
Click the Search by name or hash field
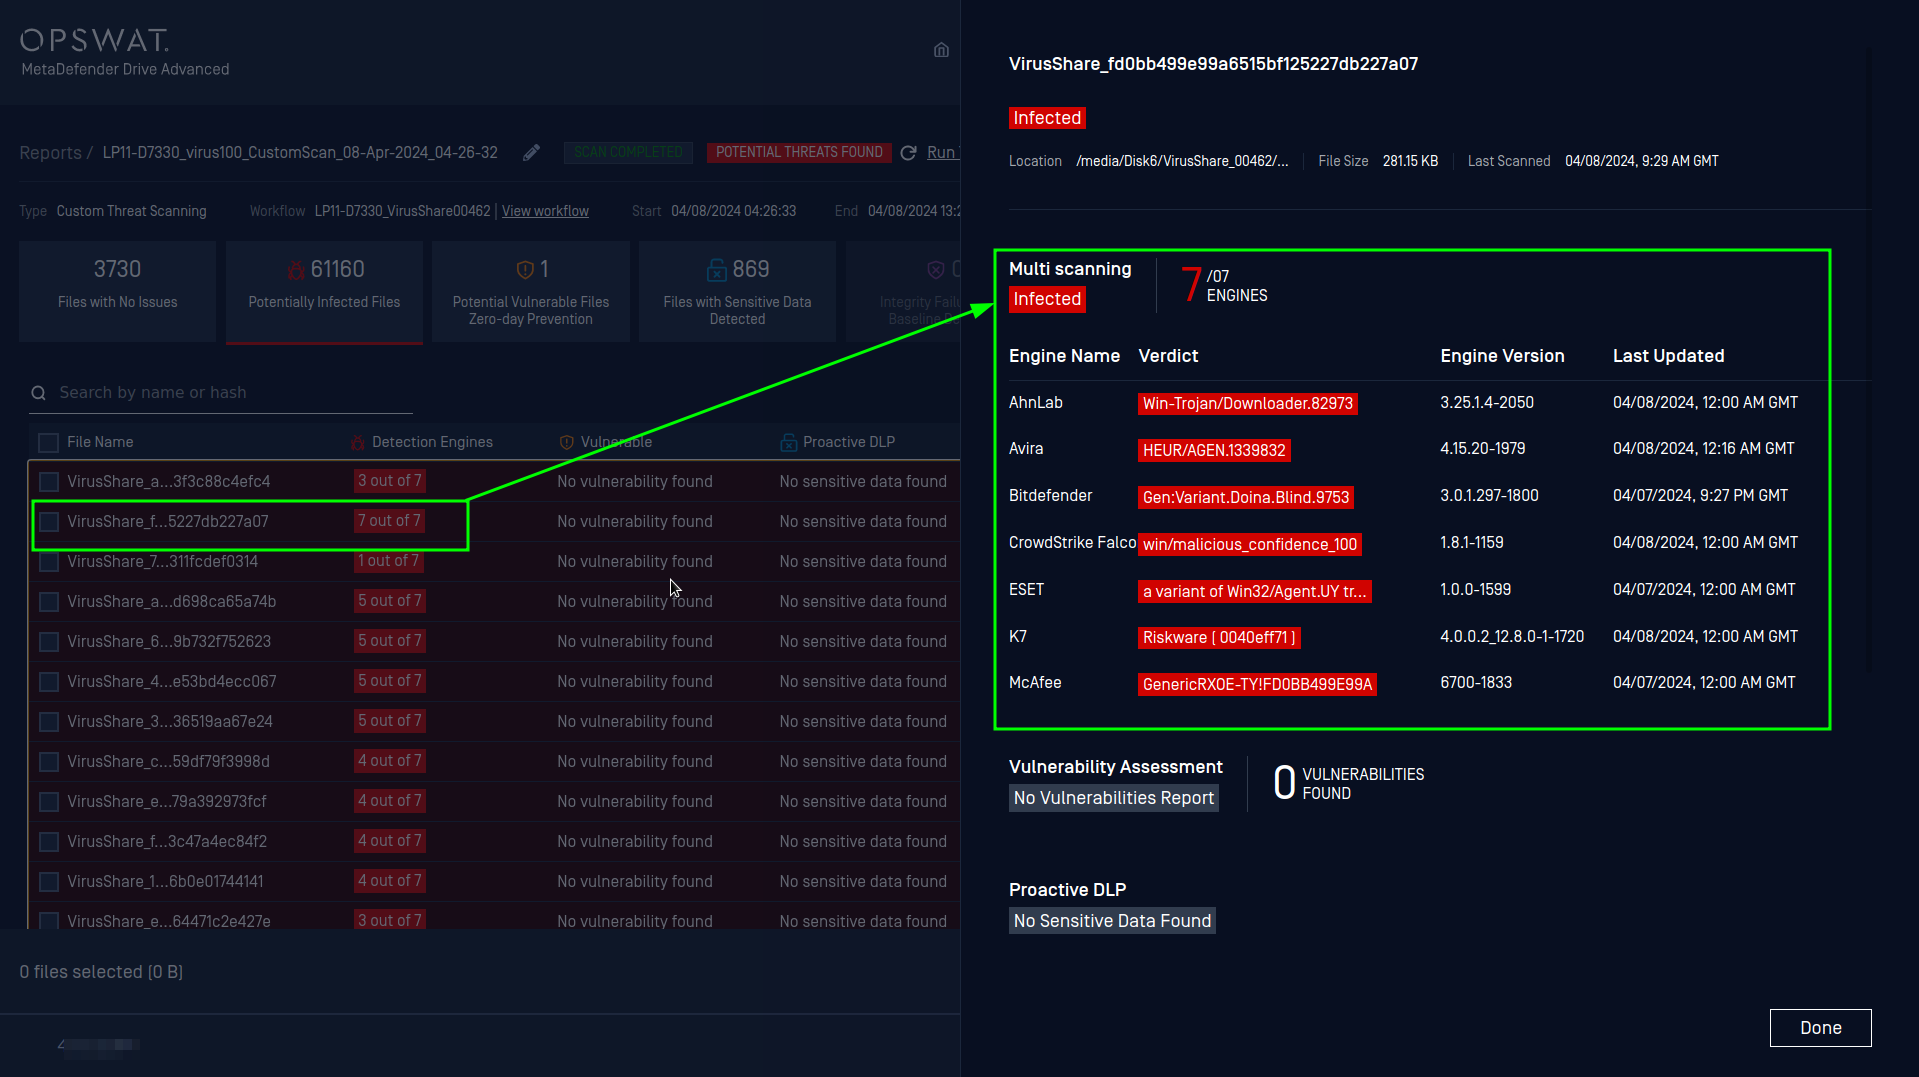click(220, 393)
